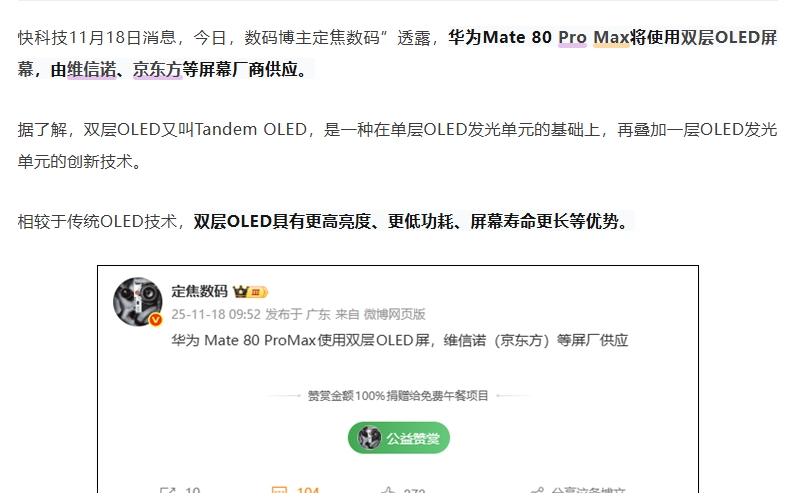Click the 分享这条博文 label text
The height and width of the screenshot is (493, 793).
click(588, 490)
